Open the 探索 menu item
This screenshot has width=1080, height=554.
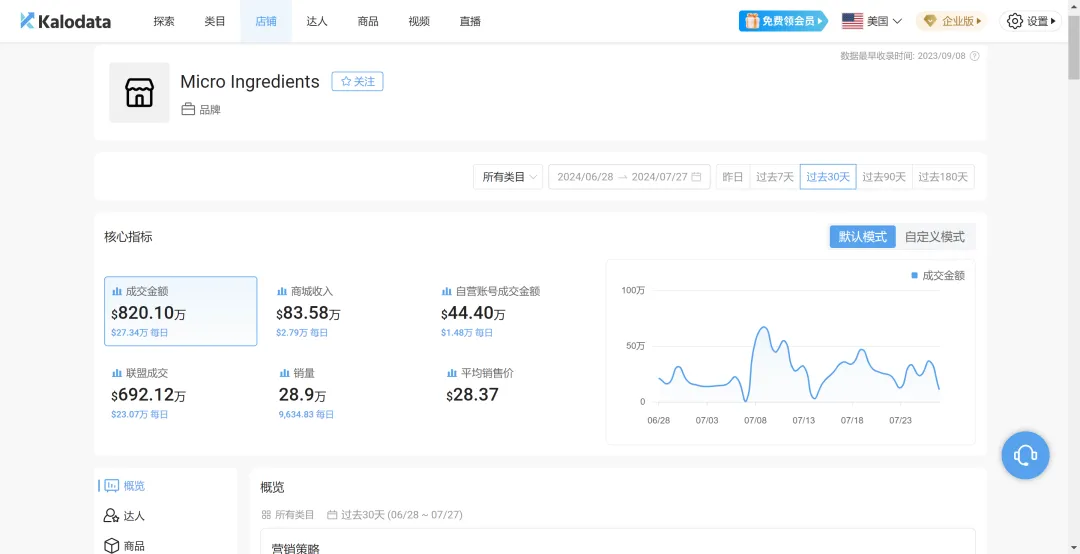(164, 21)
